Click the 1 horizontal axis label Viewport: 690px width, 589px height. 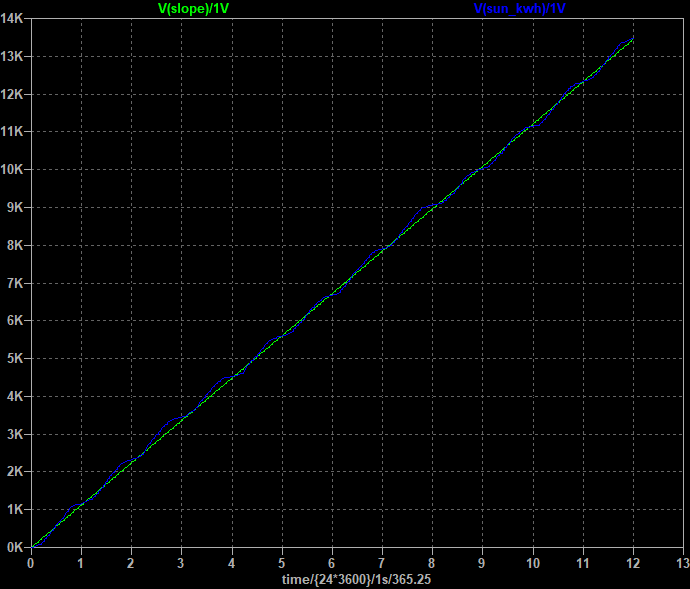[81, 563]
